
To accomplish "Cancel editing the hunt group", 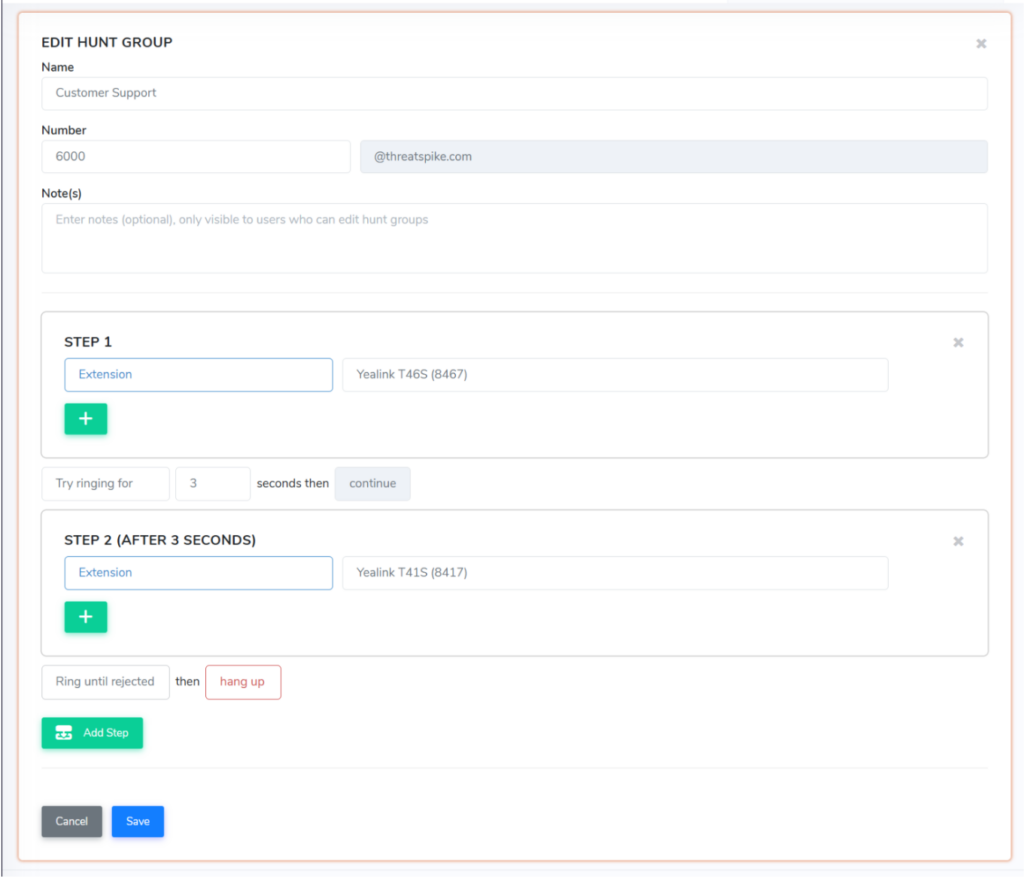I will tap(72, 821).
